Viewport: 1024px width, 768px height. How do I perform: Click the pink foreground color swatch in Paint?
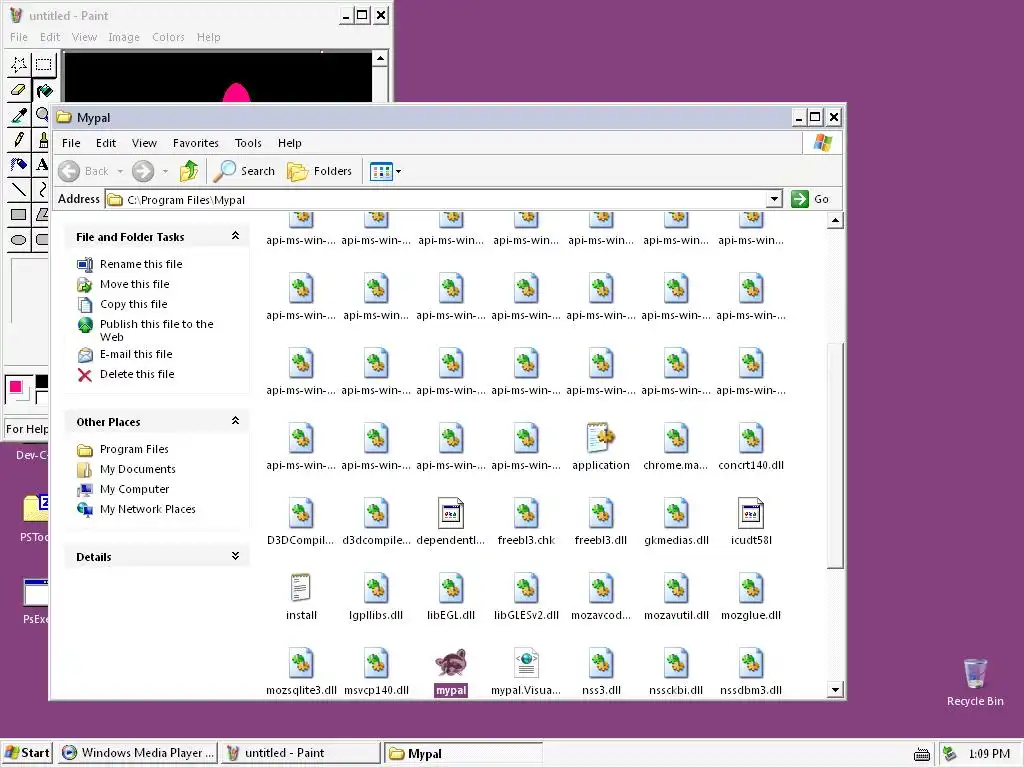click(16, 387)
